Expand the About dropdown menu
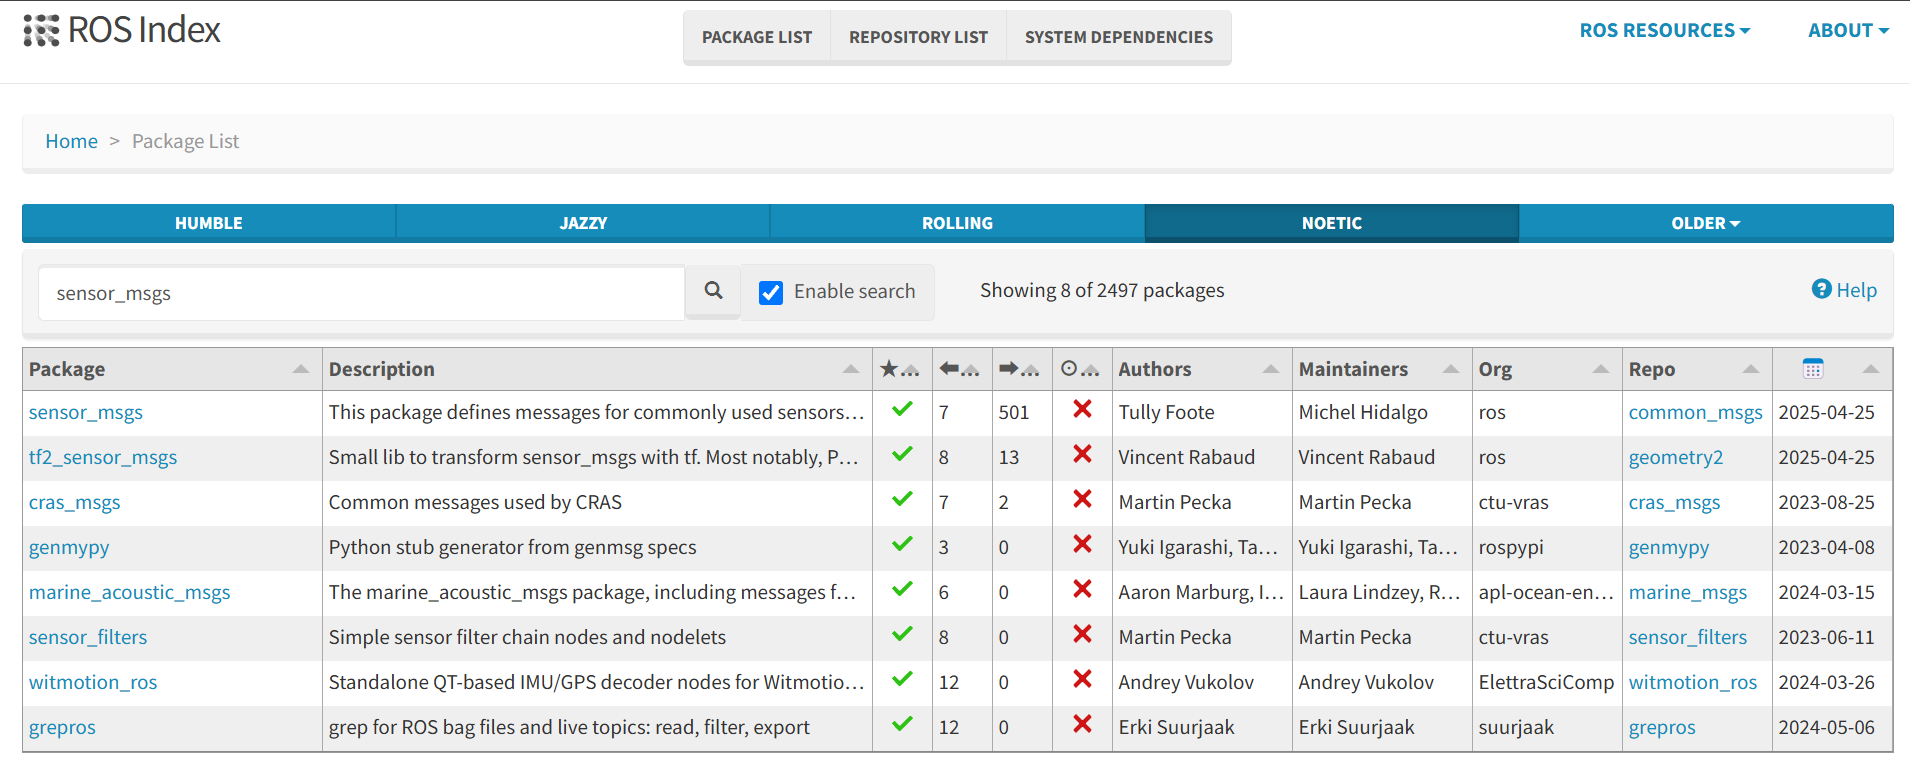 pyautogui.click(x=1848, y=31)
